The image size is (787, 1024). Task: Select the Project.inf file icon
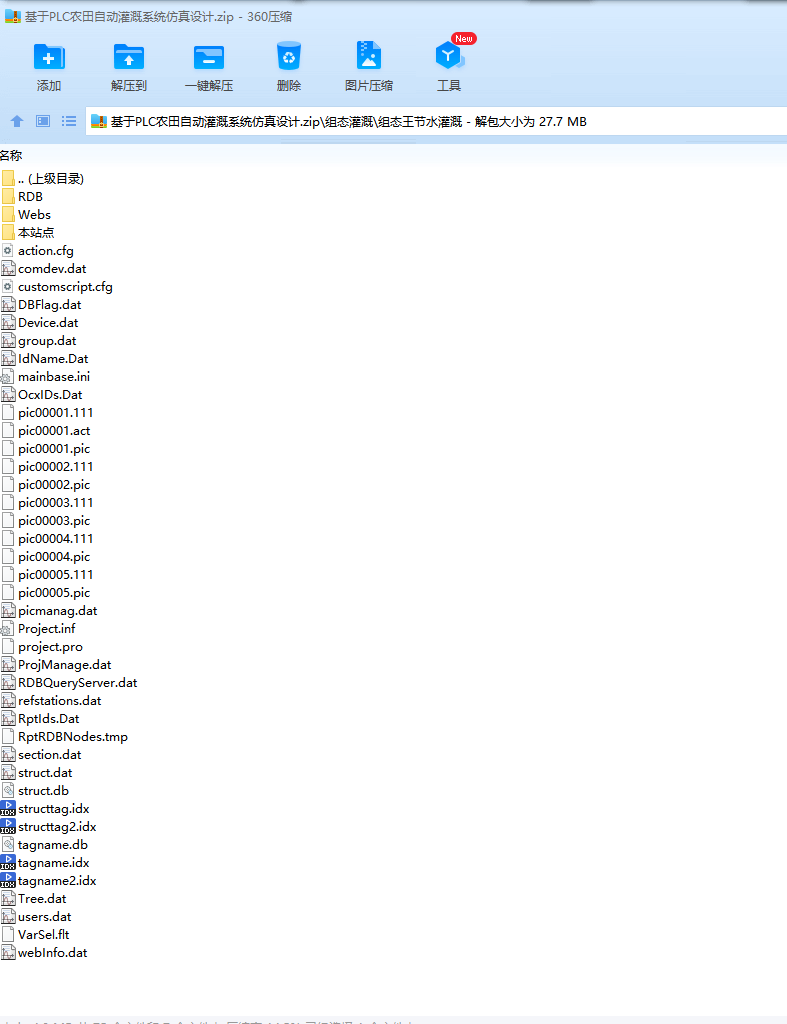(8, 629)
